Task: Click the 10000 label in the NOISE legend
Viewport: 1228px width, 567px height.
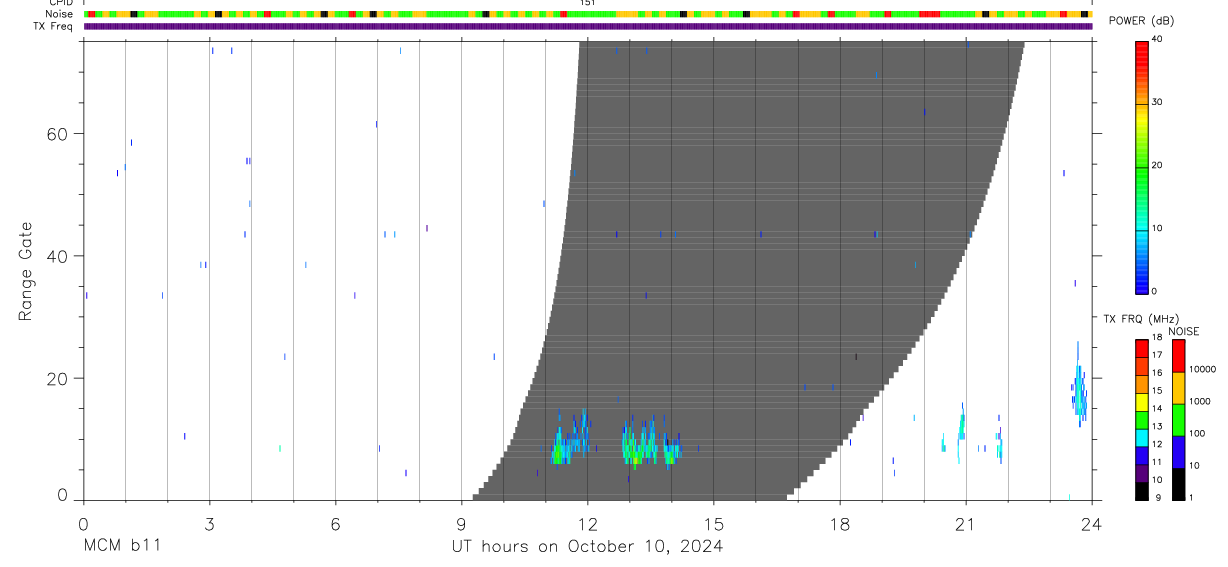Action: 1202,369
